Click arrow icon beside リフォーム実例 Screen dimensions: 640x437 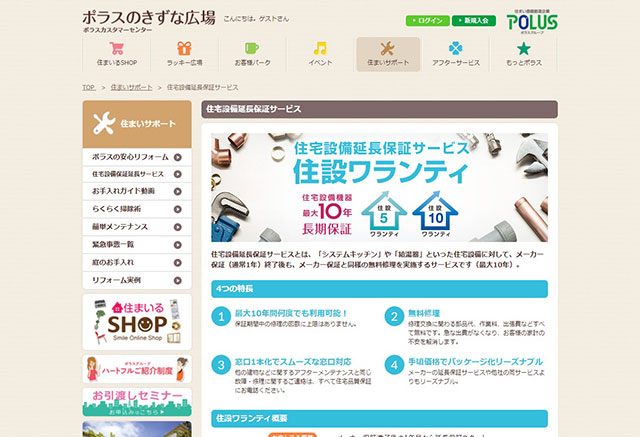[178, 281]
